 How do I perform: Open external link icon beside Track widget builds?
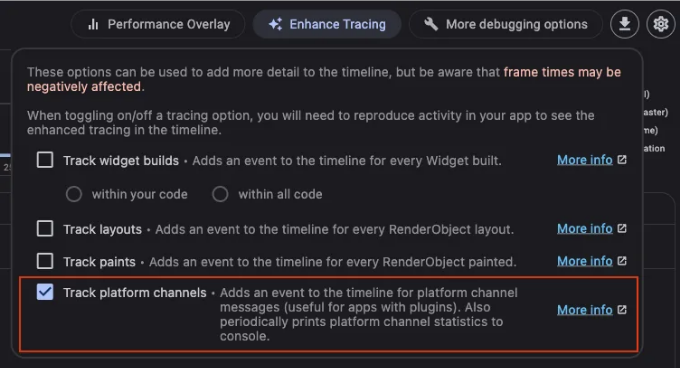(x=622, y=160)
